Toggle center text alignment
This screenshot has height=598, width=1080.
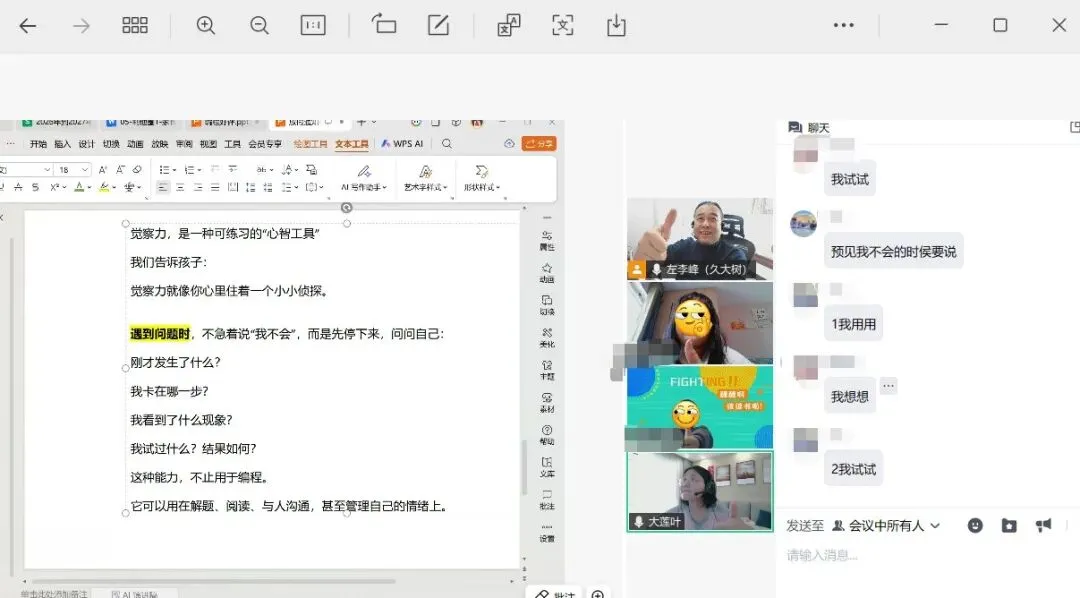[180, 187]
